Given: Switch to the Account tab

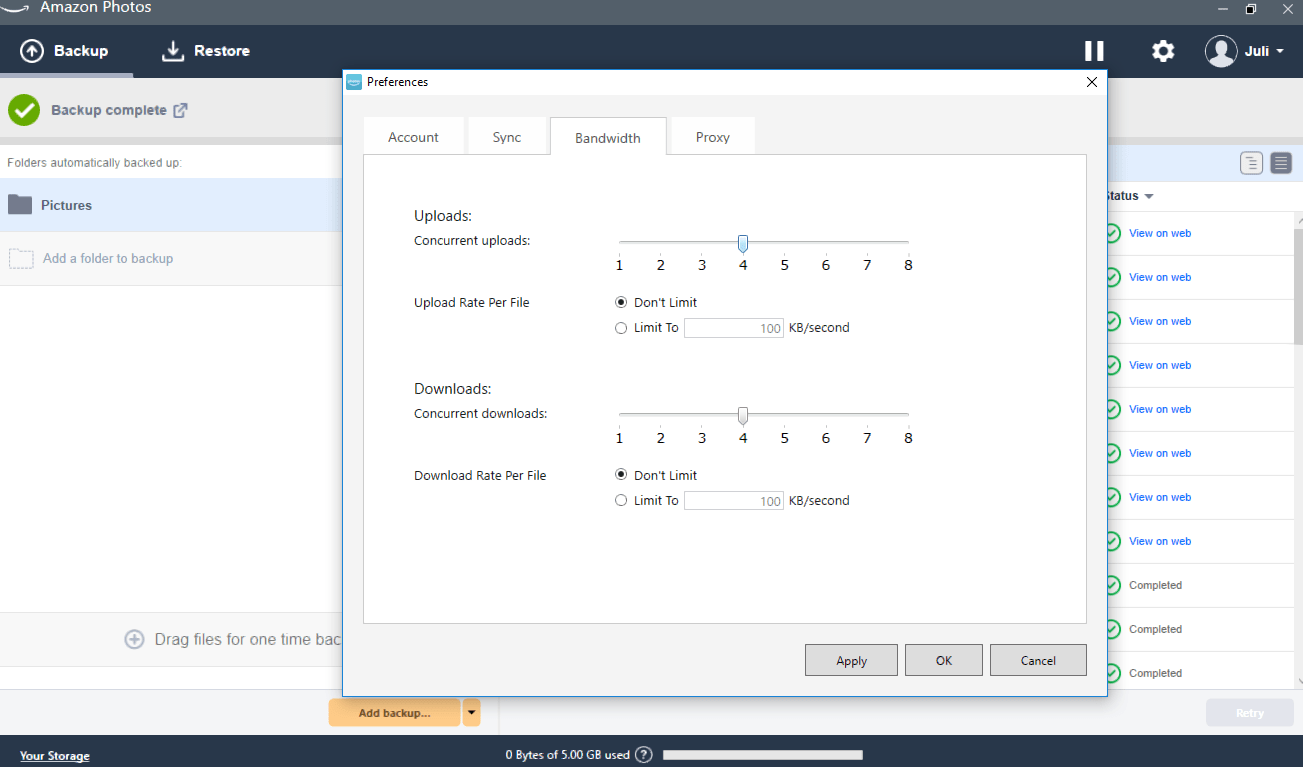Looking at the screenshot, I should pos(414,137).
